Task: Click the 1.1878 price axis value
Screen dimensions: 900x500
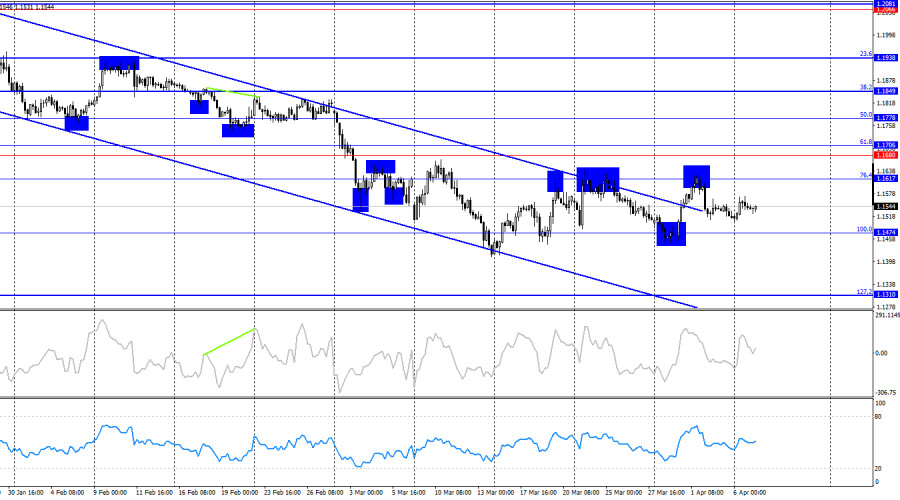Action: coord(886,81)
